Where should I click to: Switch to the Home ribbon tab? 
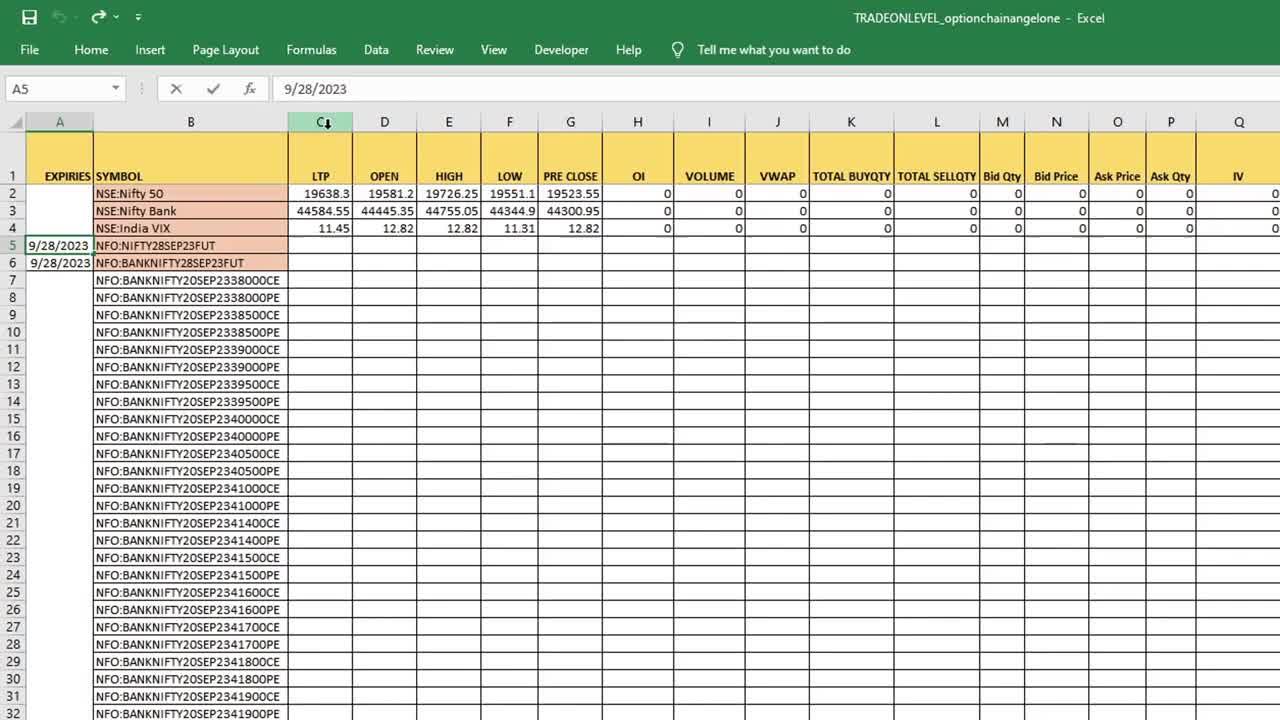coord(91,49)
